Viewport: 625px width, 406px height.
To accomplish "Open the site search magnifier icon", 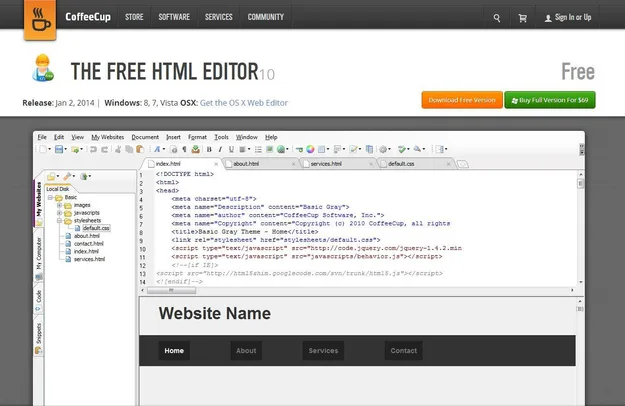I will click(x=497, y=18).
